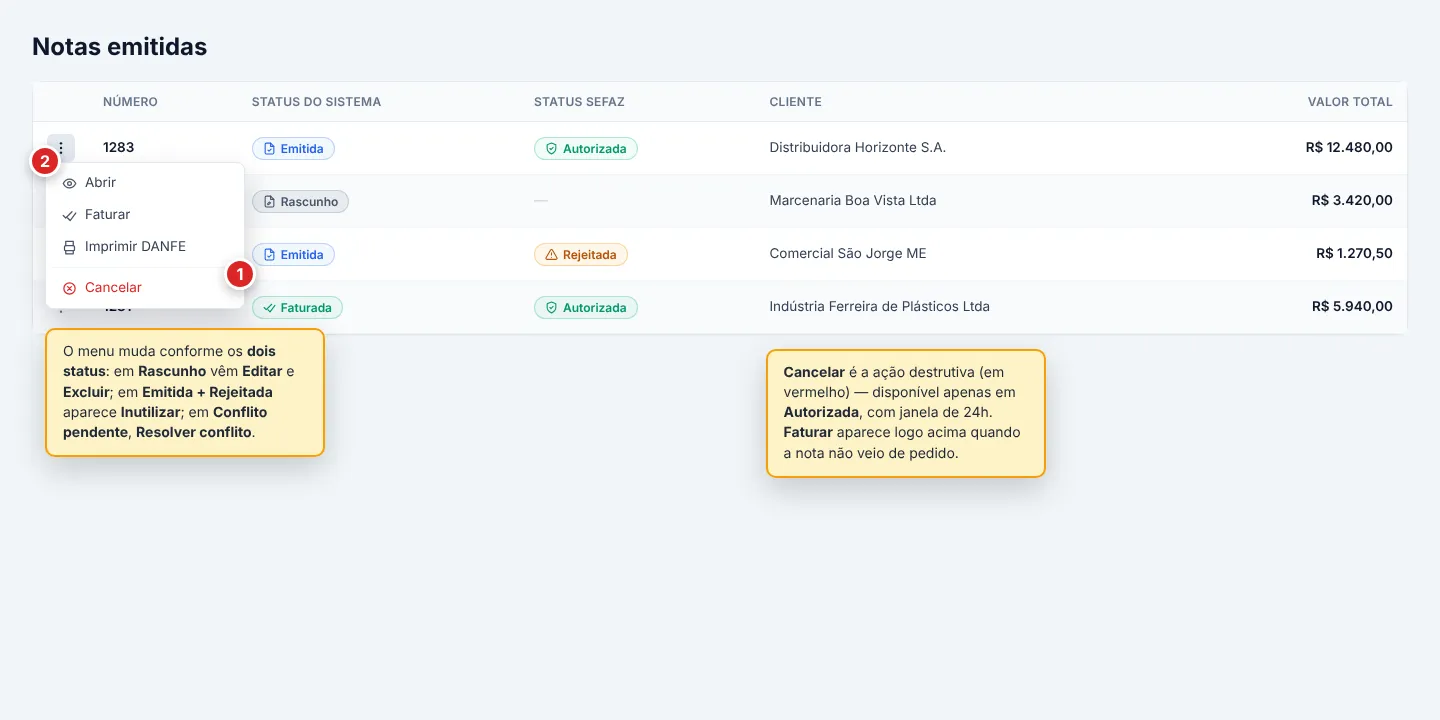This screenshot has height=720, width=1440.
Task: Click the green Faturada status badge
Action: [x=297, y=307]
